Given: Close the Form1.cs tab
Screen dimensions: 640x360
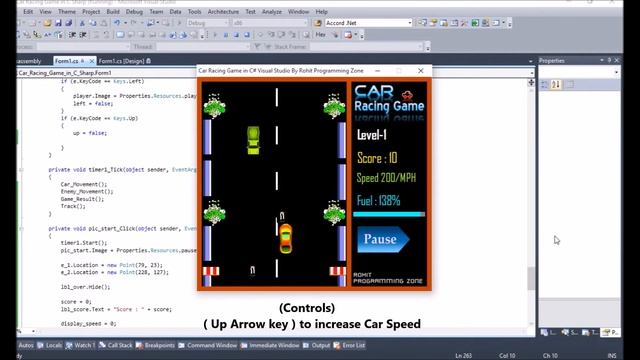Looking at the screenshot, I should 92,61.
